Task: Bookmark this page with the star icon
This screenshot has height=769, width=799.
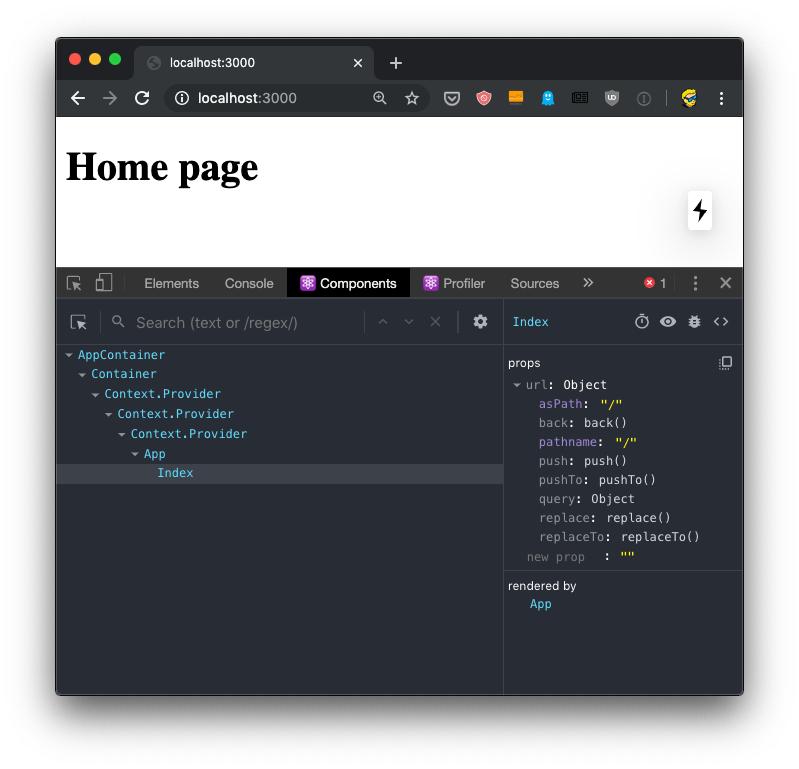Action: point(412,98)
